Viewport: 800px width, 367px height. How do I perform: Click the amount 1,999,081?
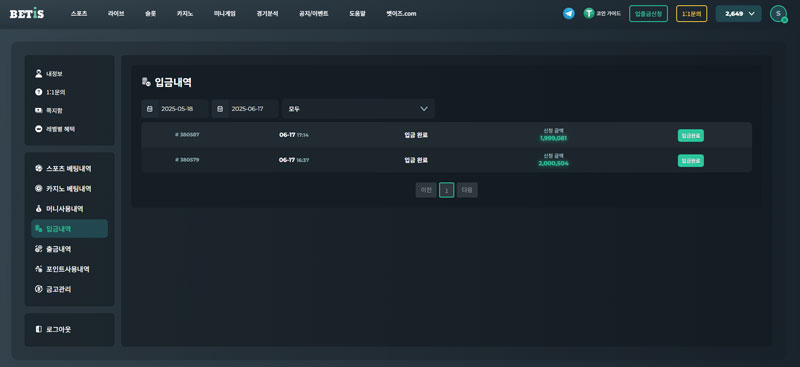(x=554, y=138)
